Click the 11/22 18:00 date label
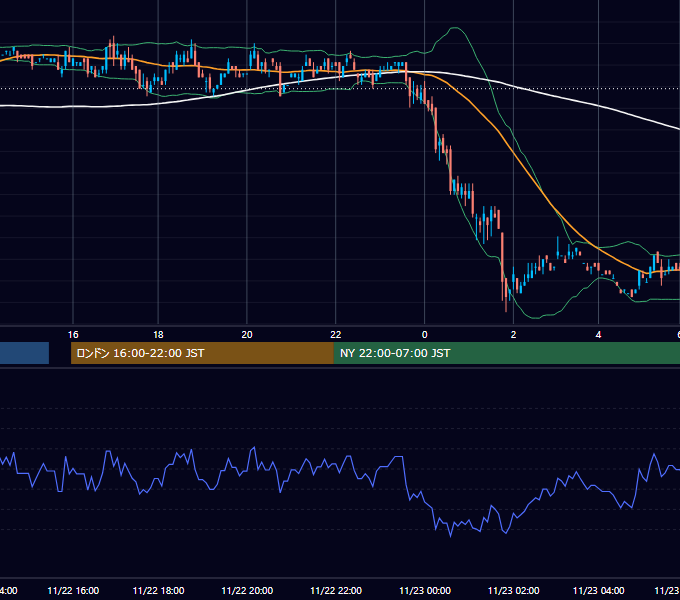This screenshot has width=680, height=600. (x=158, y=590)
